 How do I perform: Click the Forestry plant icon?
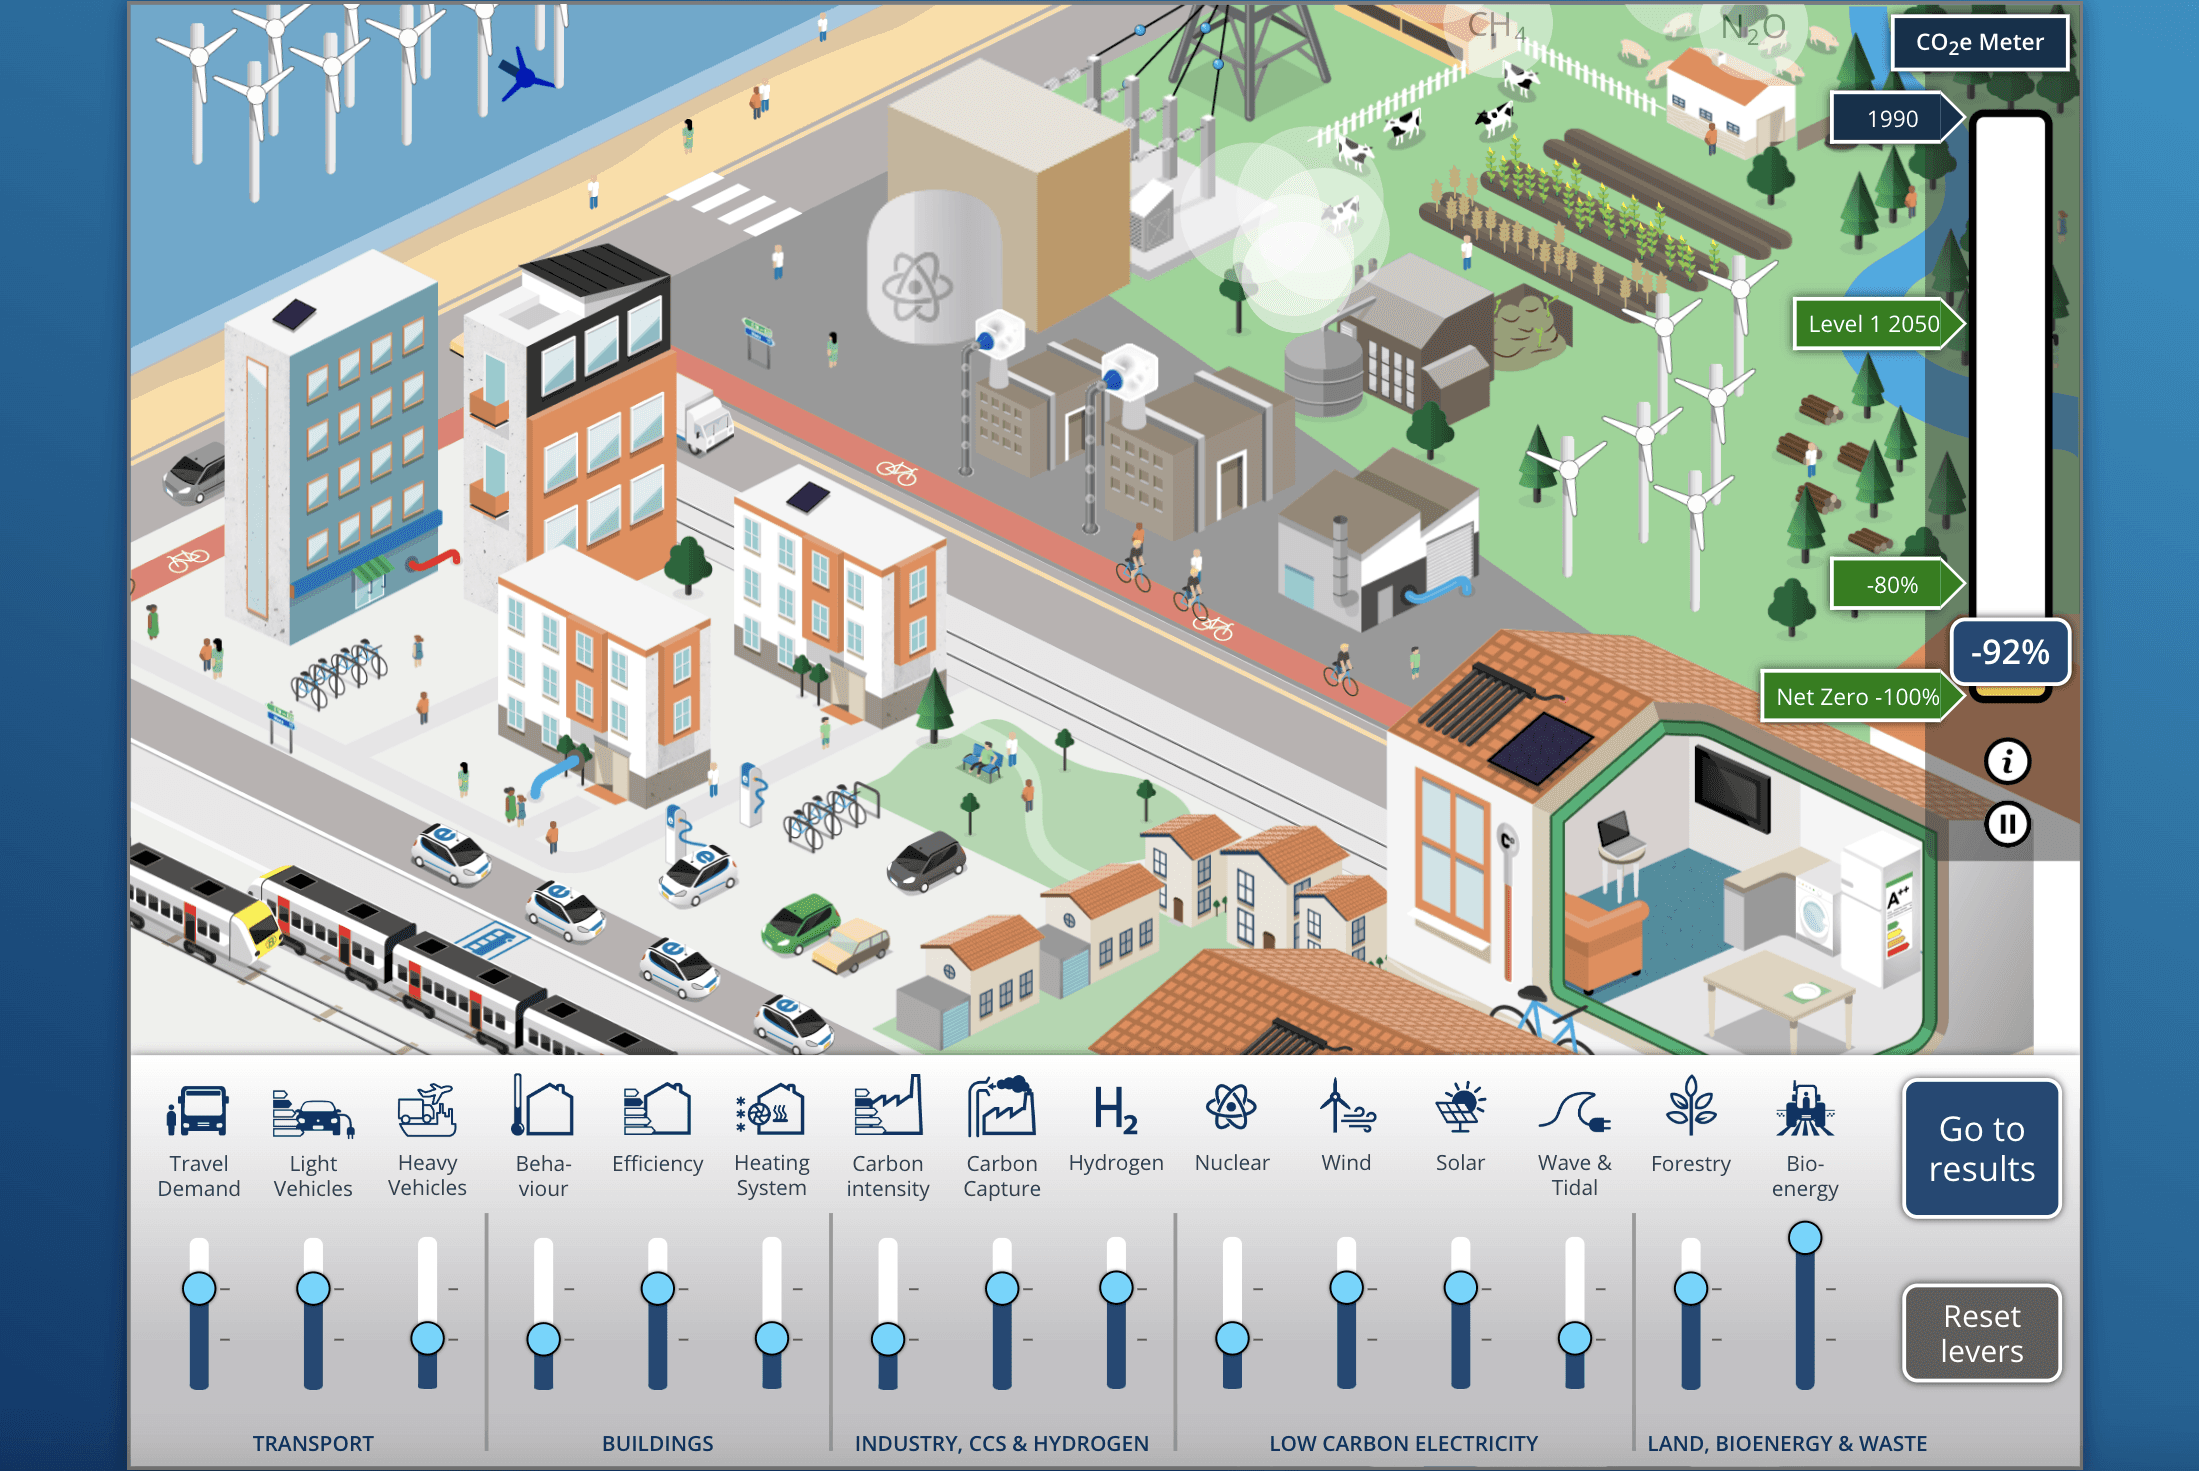click(1690, 1108)
